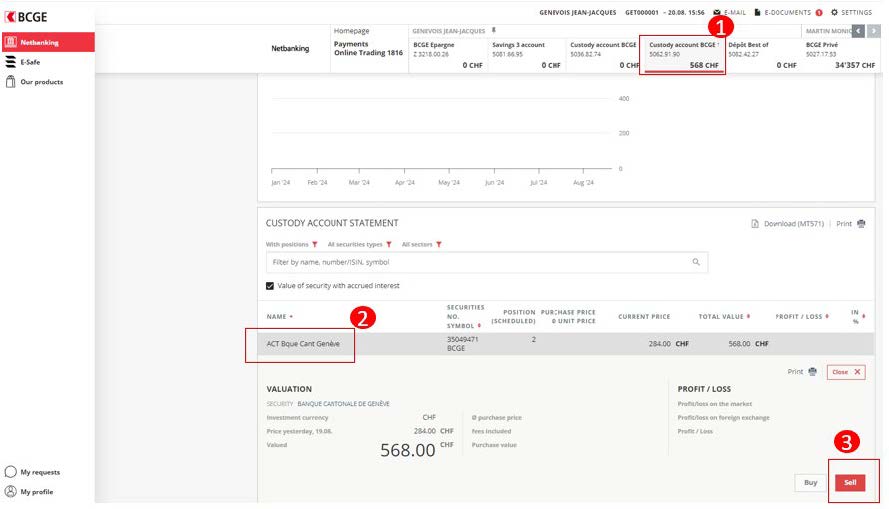The image size is (889, 509).
Task: Print the custody account statement
Action: click(x=850, y=224)
